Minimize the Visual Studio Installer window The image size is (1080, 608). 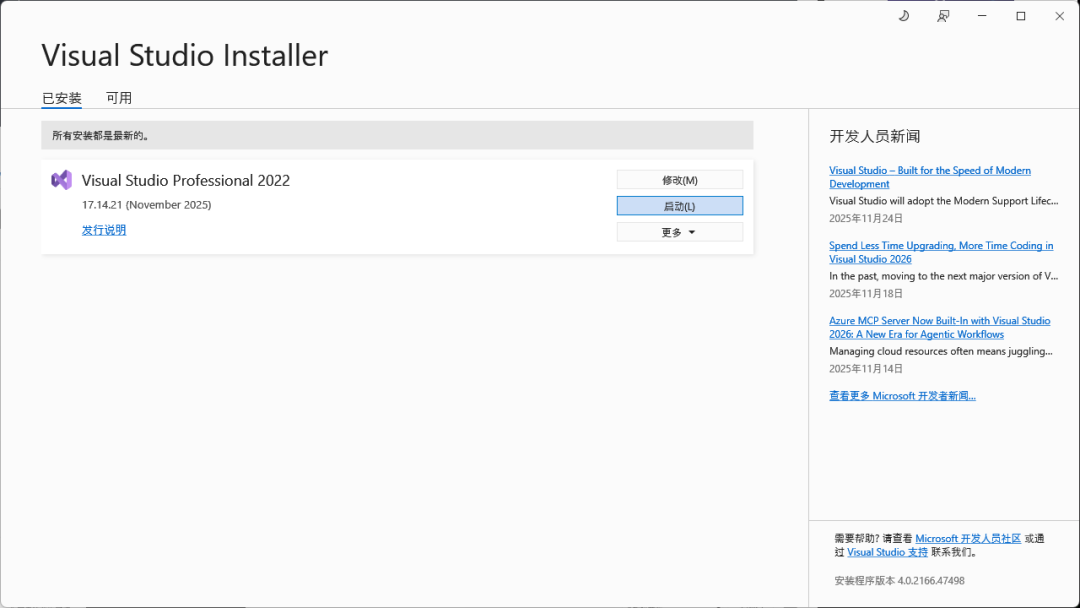(982, 16)
